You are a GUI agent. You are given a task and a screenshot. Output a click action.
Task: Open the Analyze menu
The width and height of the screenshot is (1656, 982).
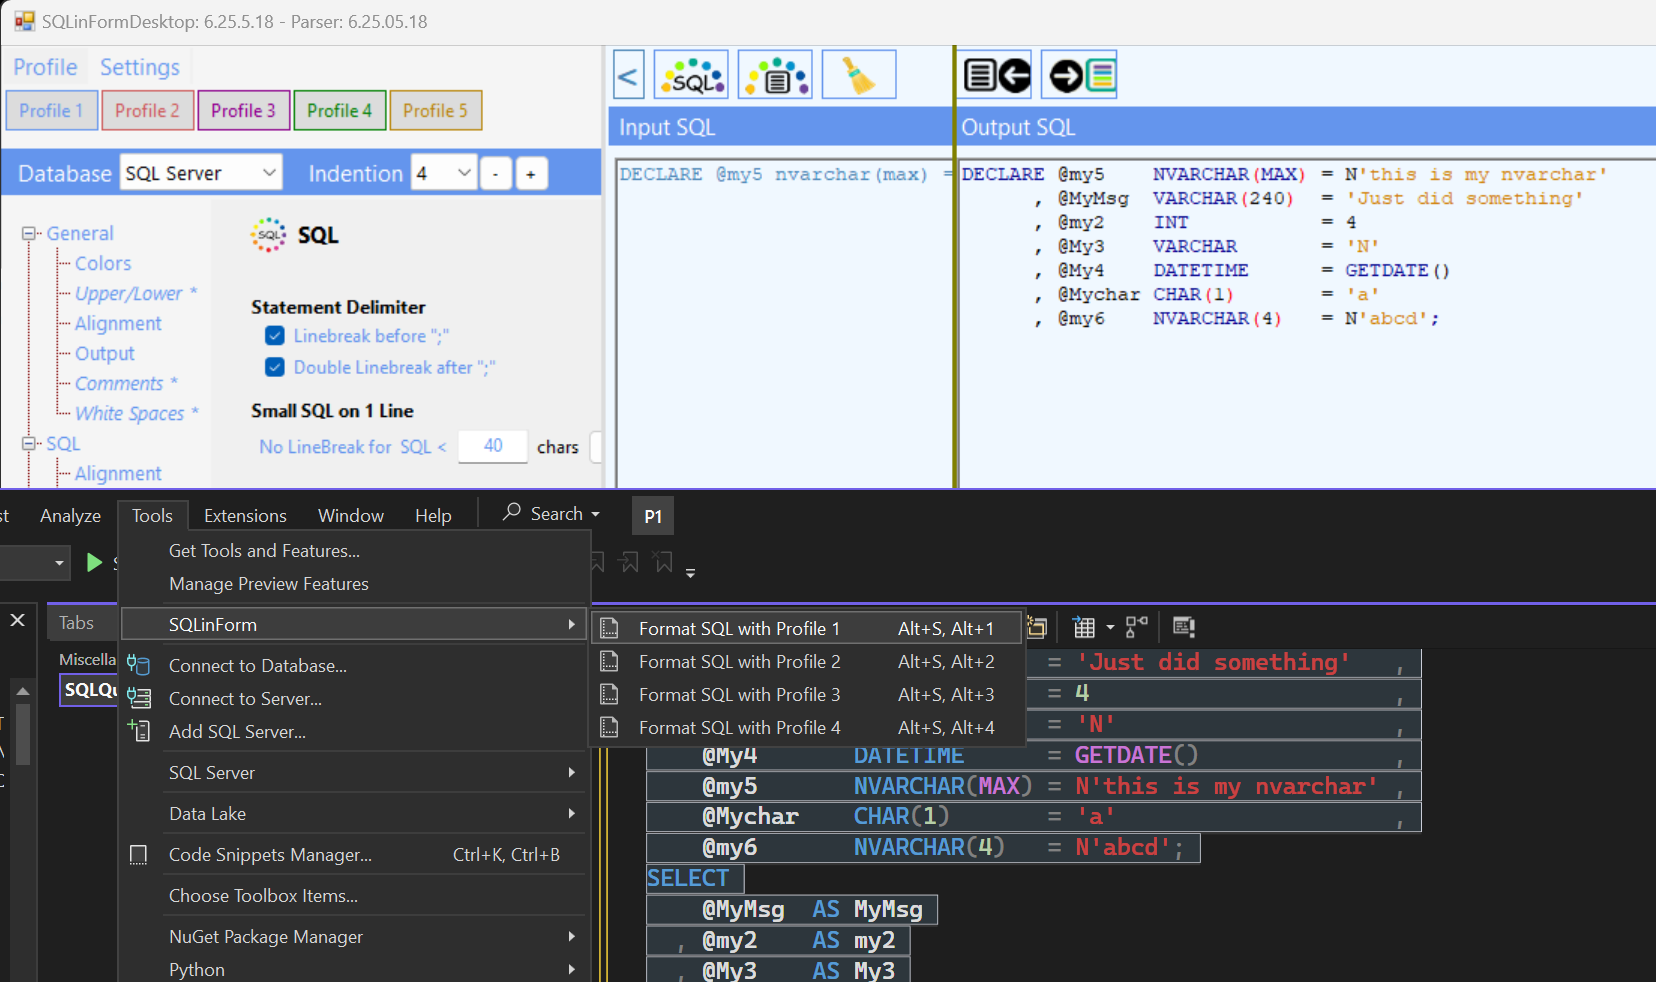point(70,515)
